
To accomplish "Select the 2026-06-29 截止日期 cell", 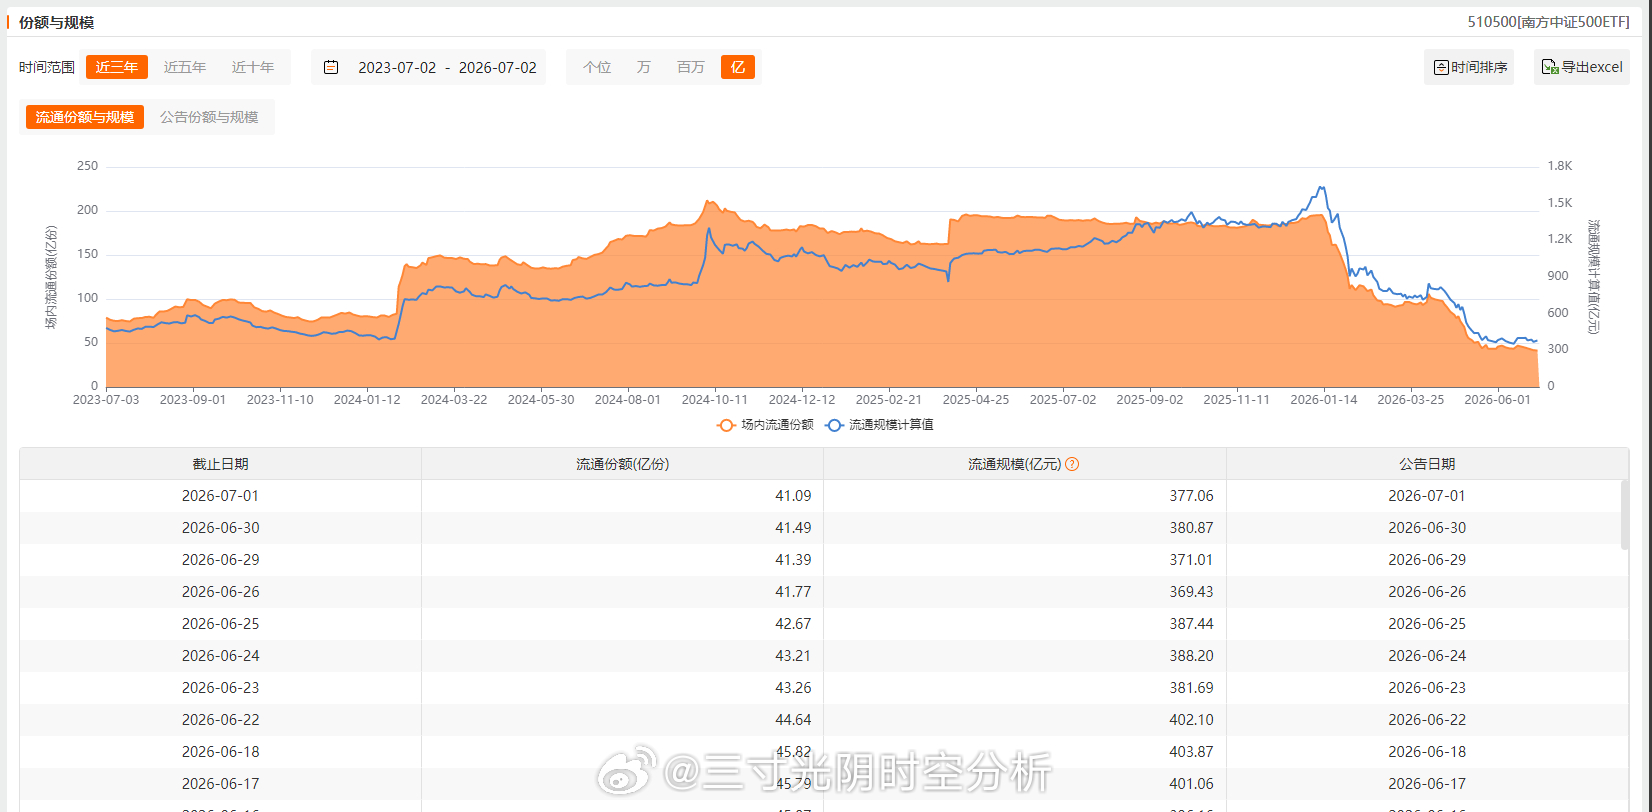I will click(220, 560).
